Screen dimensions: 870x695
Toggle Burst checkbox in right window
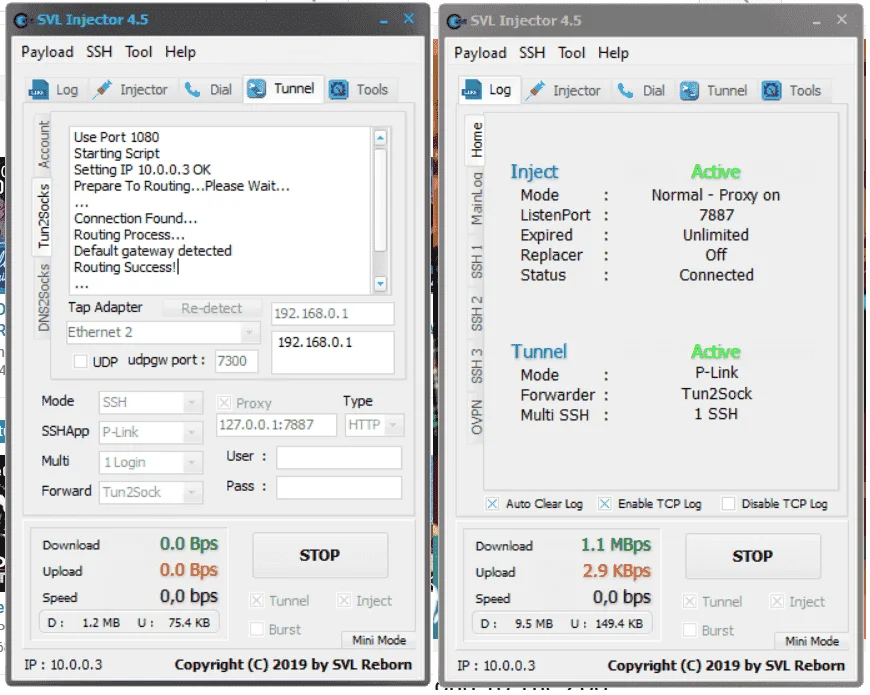(689, 630)
